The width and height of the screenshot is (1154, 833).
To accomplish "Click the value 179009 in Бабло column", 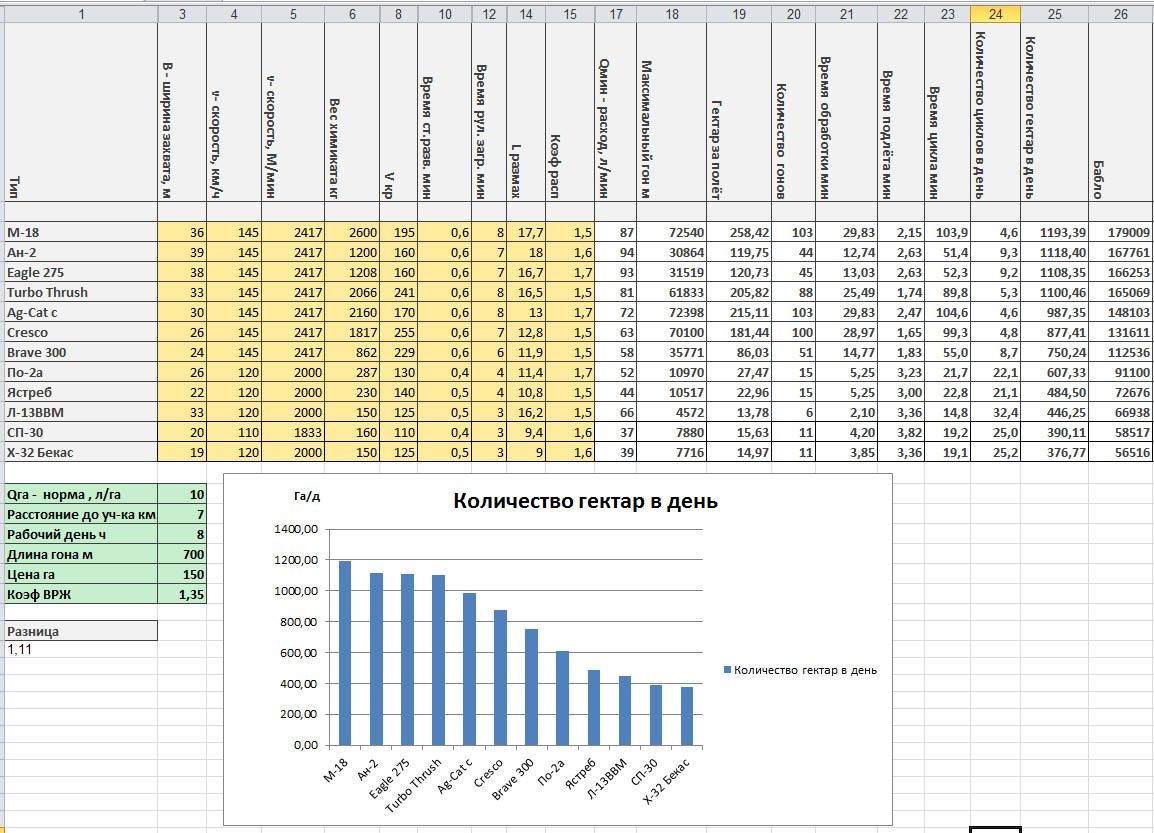I will (x=1120, y=233).
